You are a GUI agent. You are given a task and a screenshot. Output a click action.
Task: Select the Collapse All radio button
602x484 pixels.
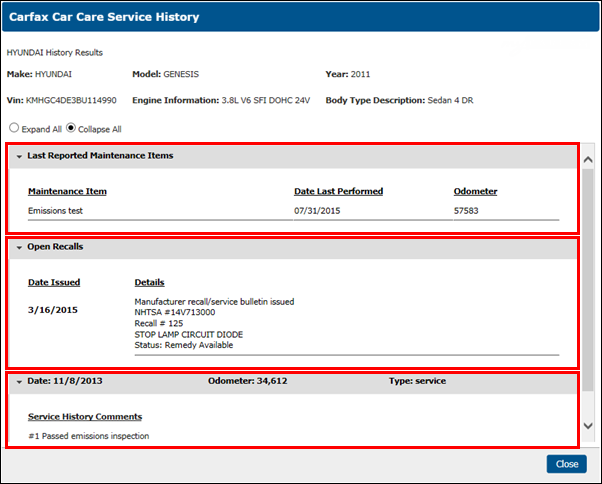click(x=71, y=128)
